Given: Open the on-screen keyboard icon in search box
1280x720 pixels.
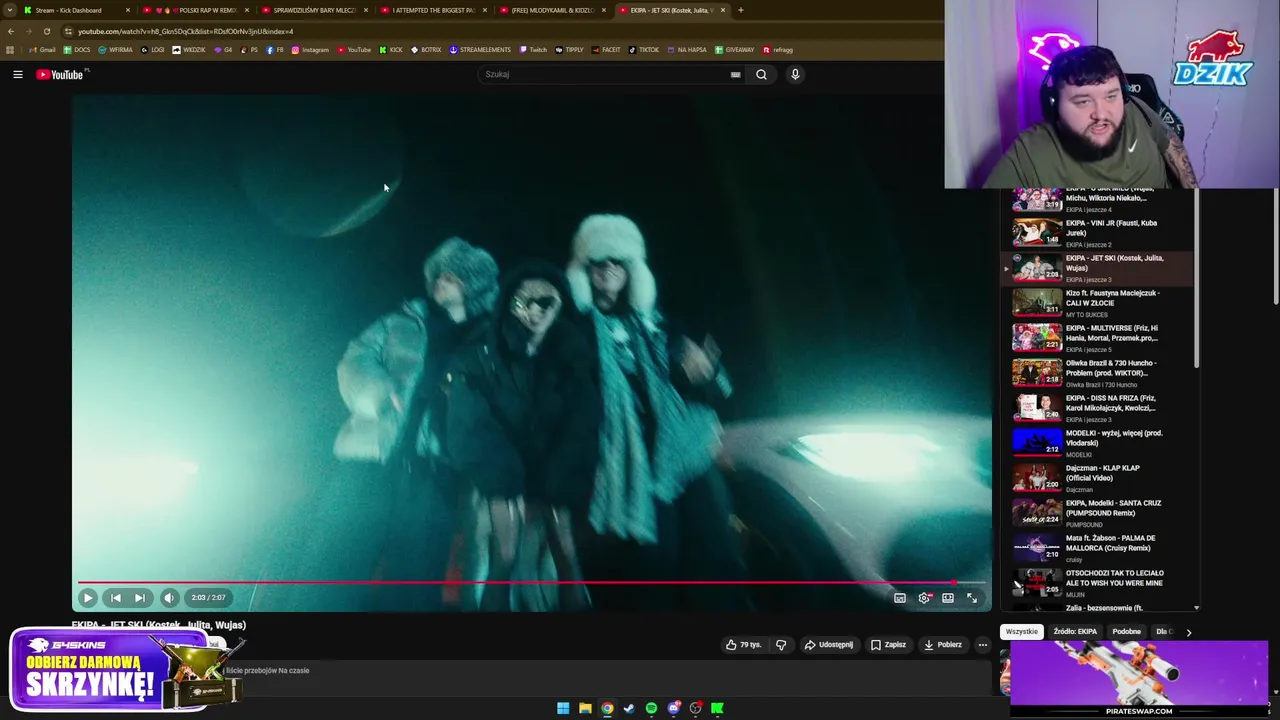Looking at the screenshot, I should tap(735, 74).
